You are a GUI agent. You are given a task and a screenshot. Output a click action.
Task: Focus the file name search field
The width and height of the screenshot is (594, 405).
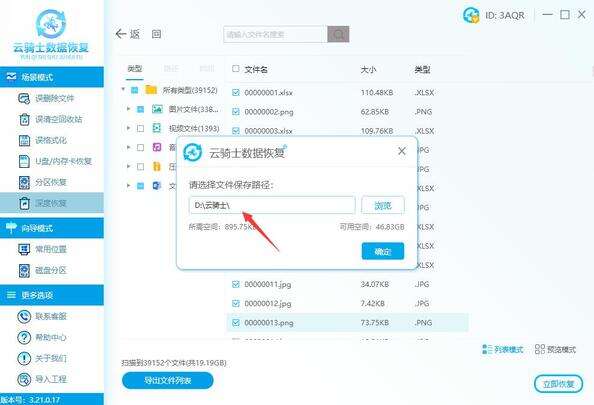pyautogui.click(x=275, y=34)
